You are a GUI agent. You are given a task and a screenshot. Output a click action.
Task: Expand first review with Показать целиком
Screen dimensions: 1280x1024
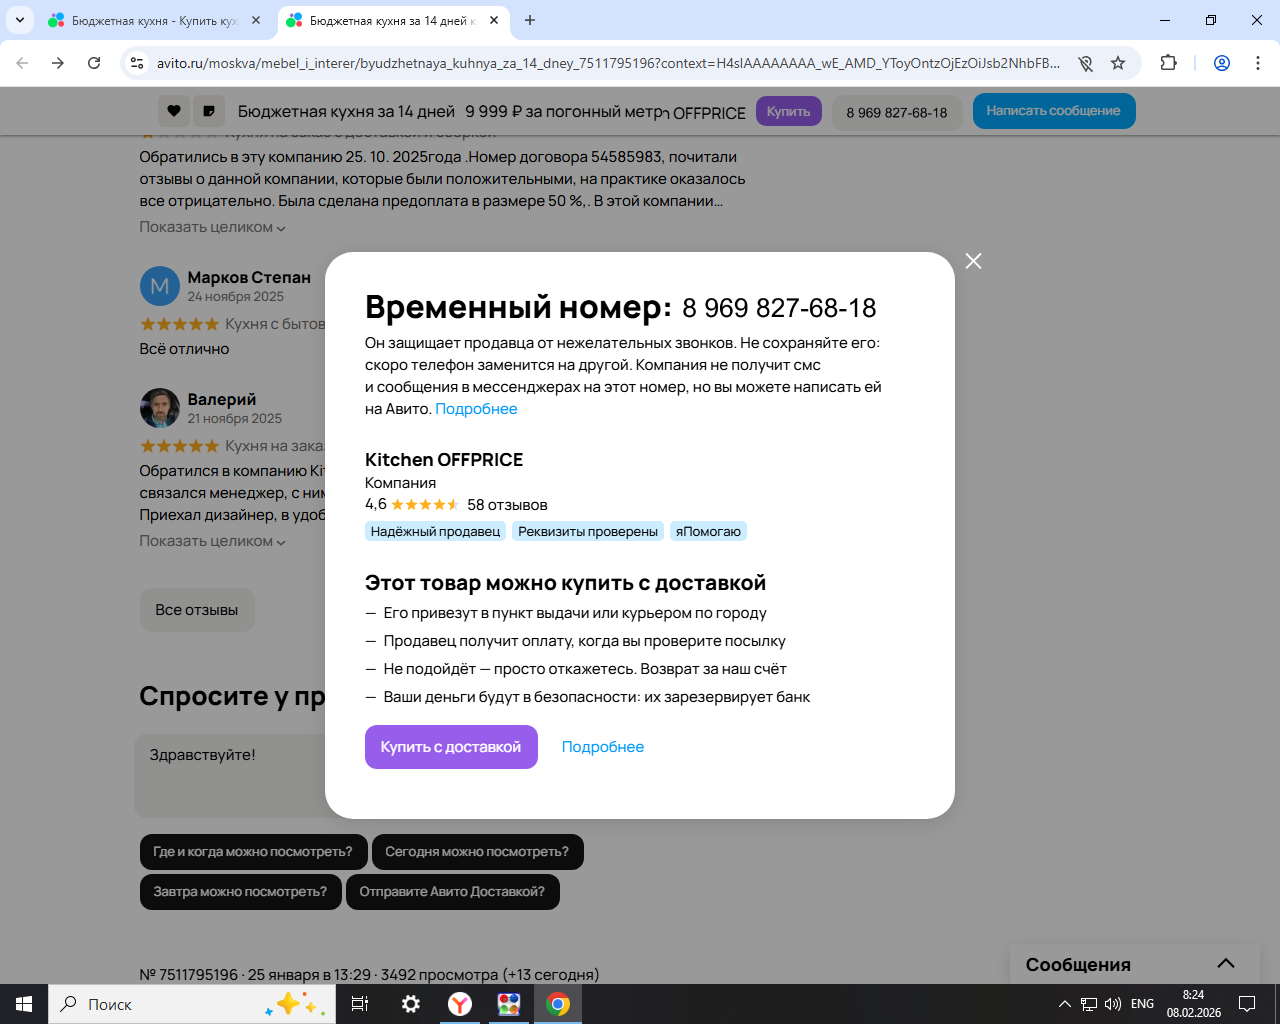point(212,227)
